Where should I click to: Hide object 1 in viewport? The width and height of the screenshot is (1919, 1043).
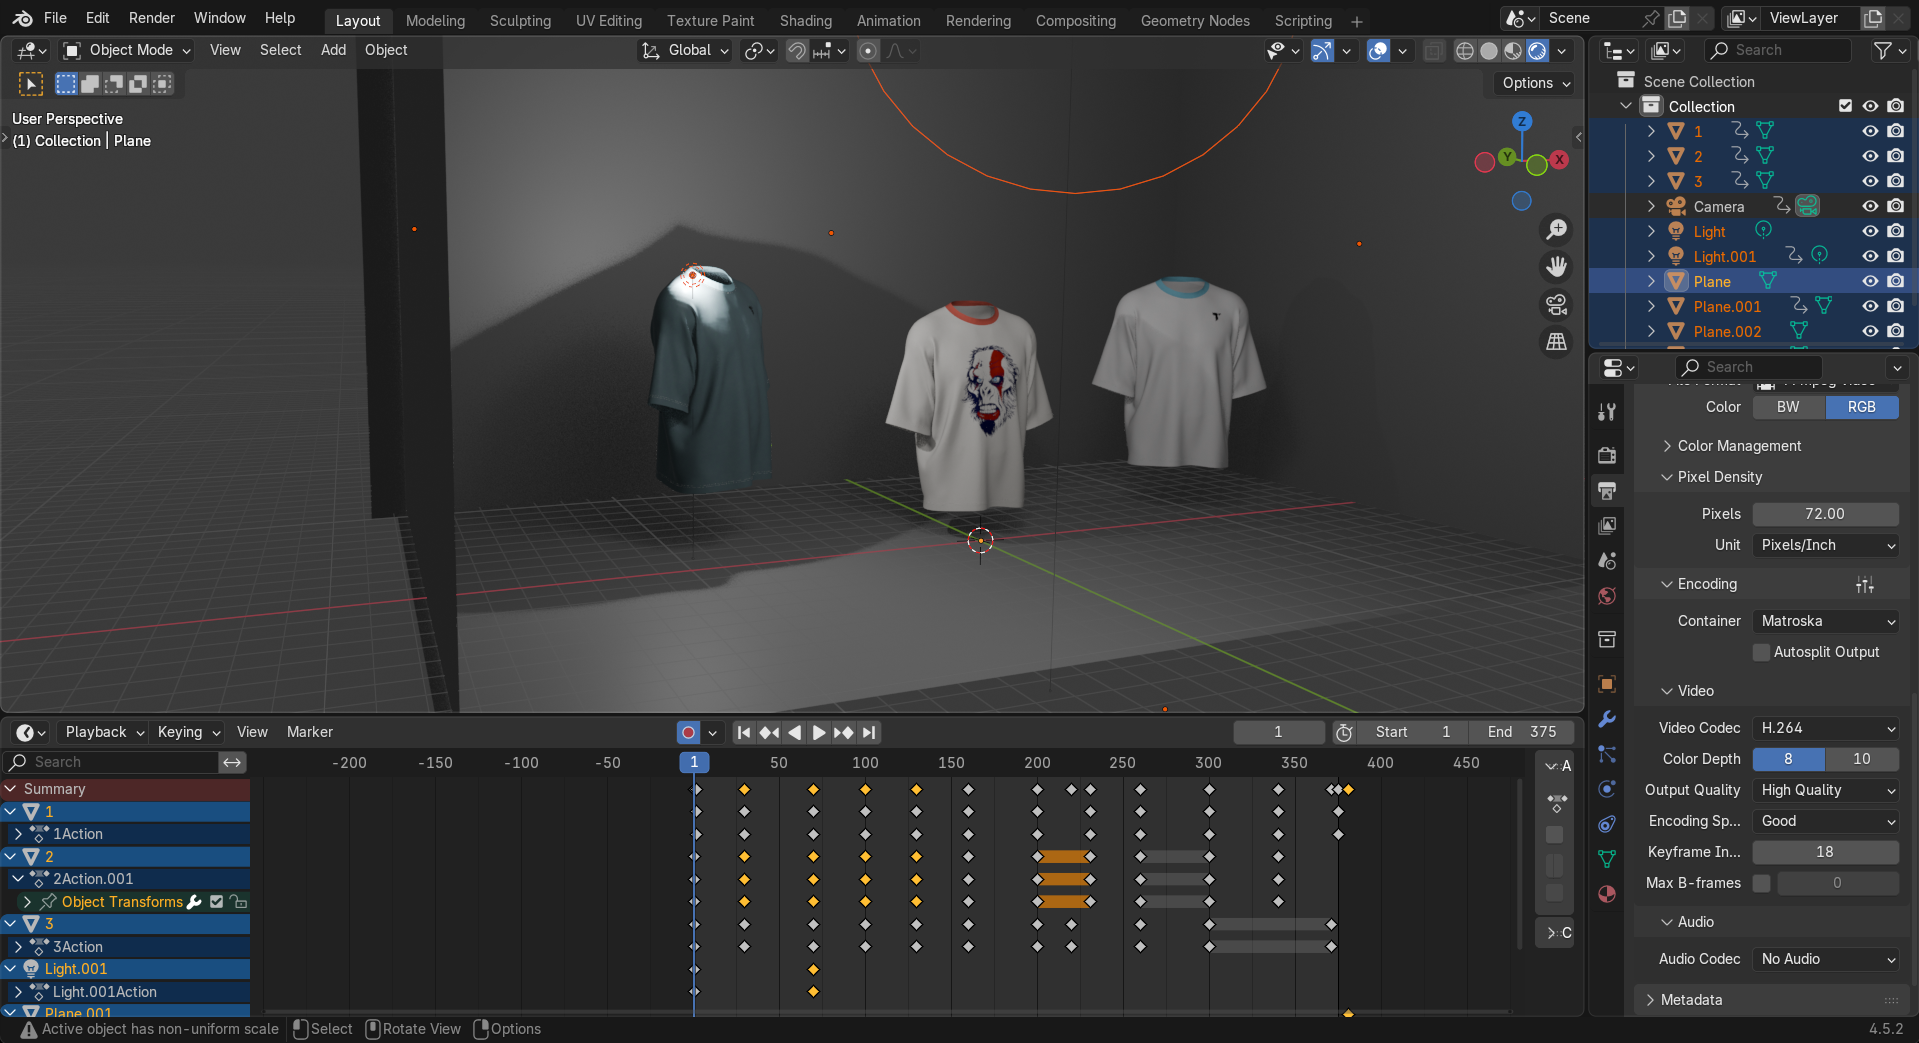1870,131
